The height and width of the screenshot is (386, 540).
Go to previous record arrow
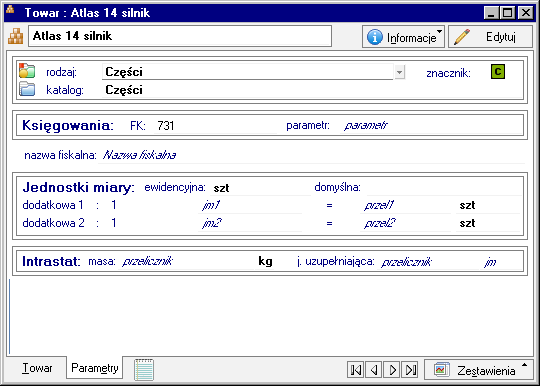point(374,370)
